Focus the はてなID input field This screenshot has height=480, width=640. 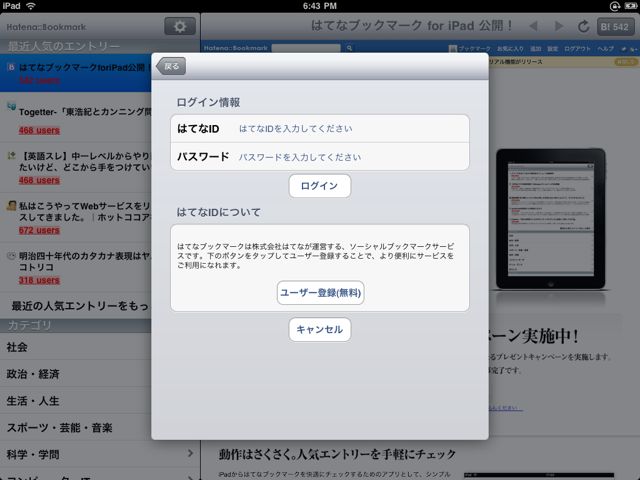(x=320, y=129)
